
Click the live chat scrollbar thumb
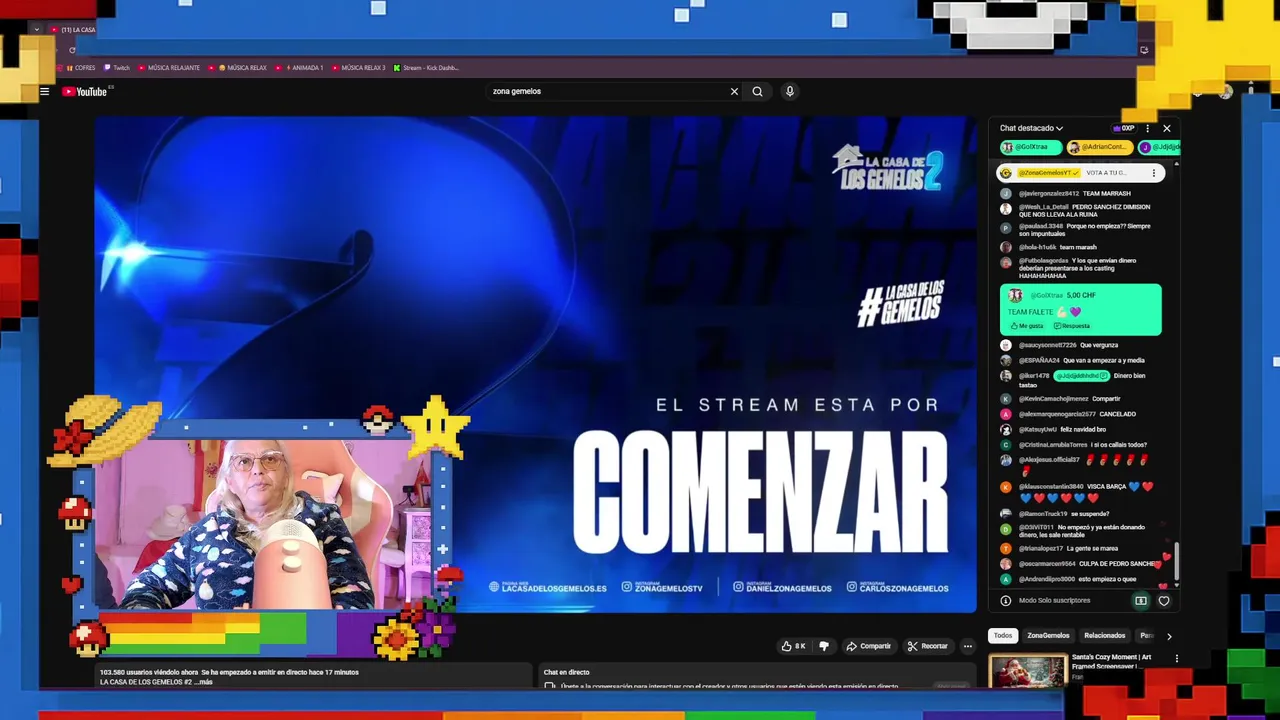(1176, 560)
